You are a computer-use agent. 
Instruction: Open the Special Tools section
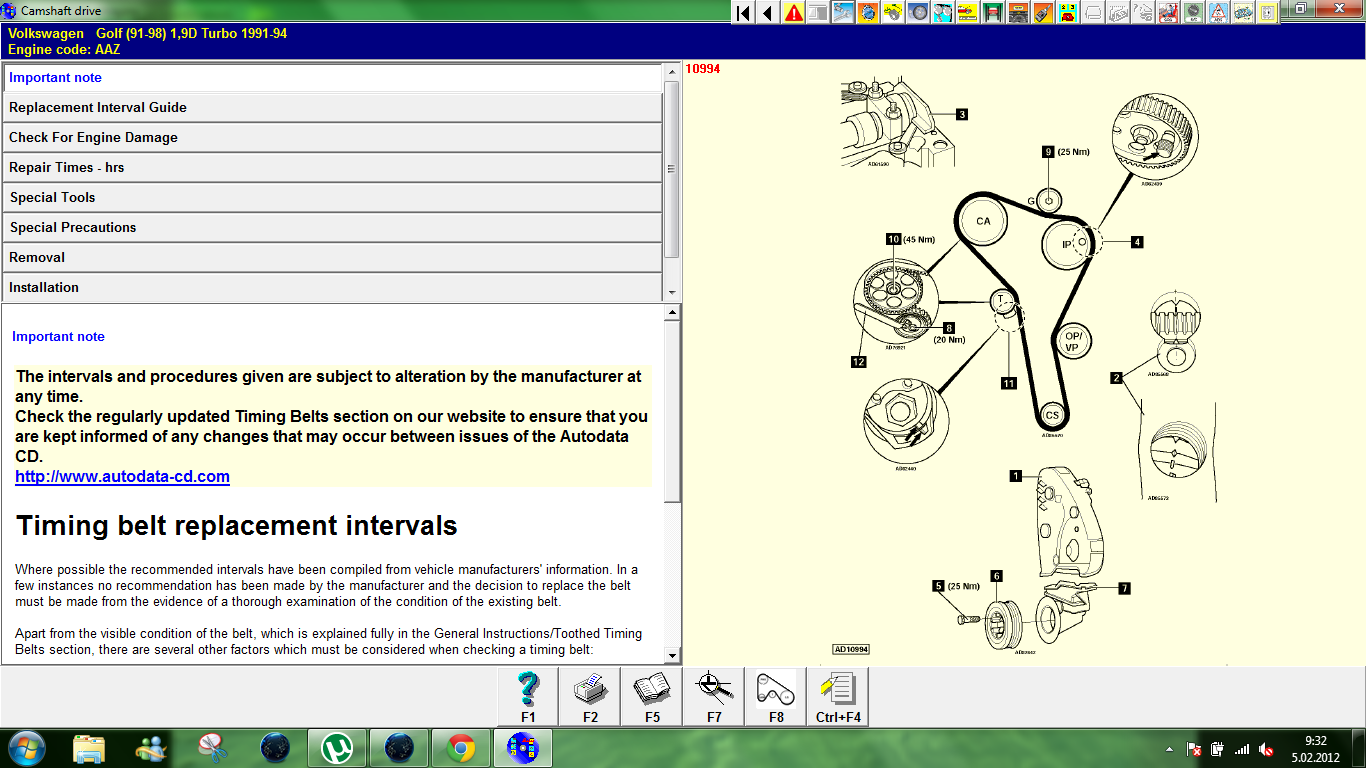(333, 198)
